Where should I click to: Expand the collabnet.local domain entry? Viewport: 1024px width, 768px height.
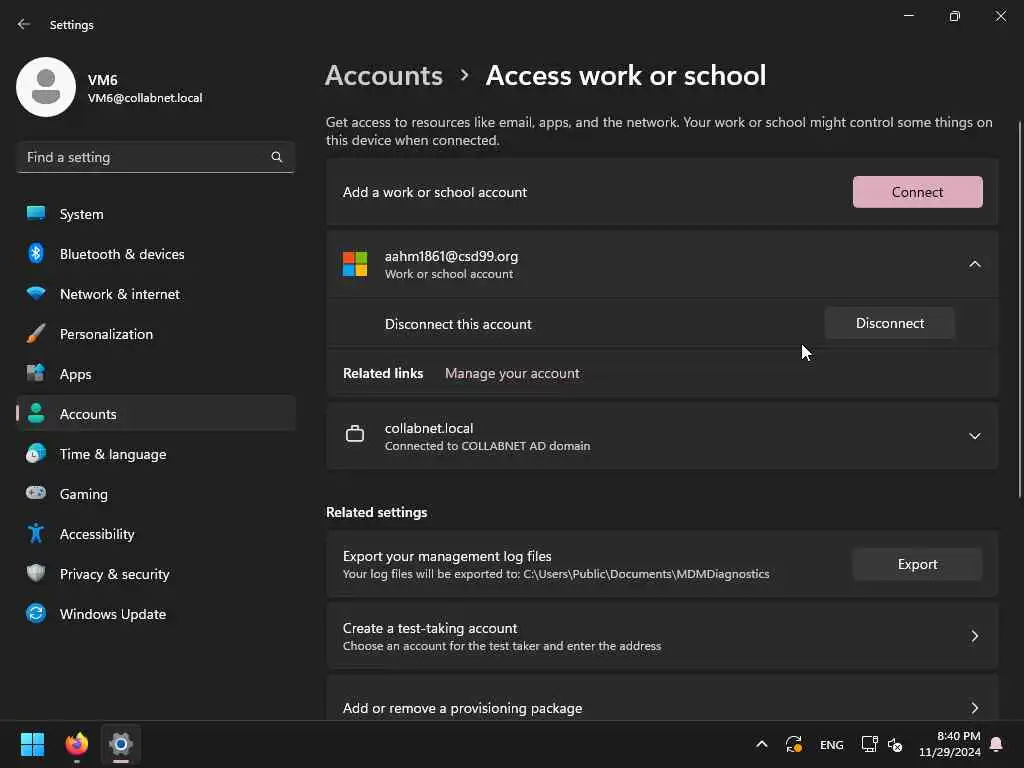point(974,436)
